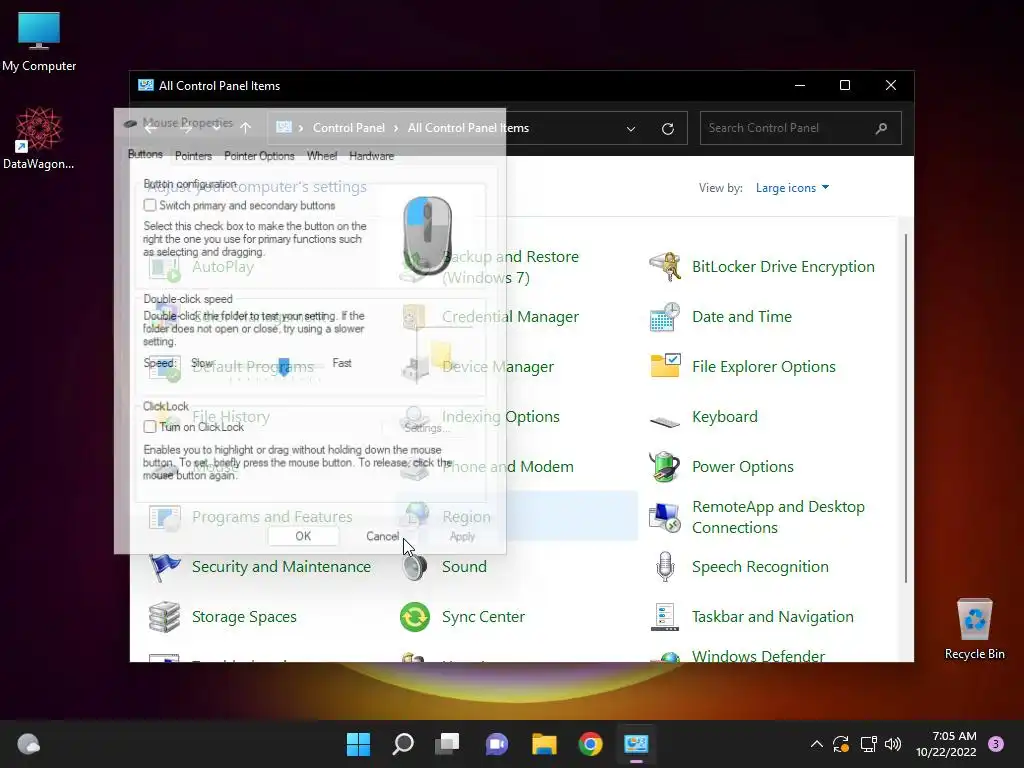
Task: Refresh the Control Panel view
Action: point(667,129)
